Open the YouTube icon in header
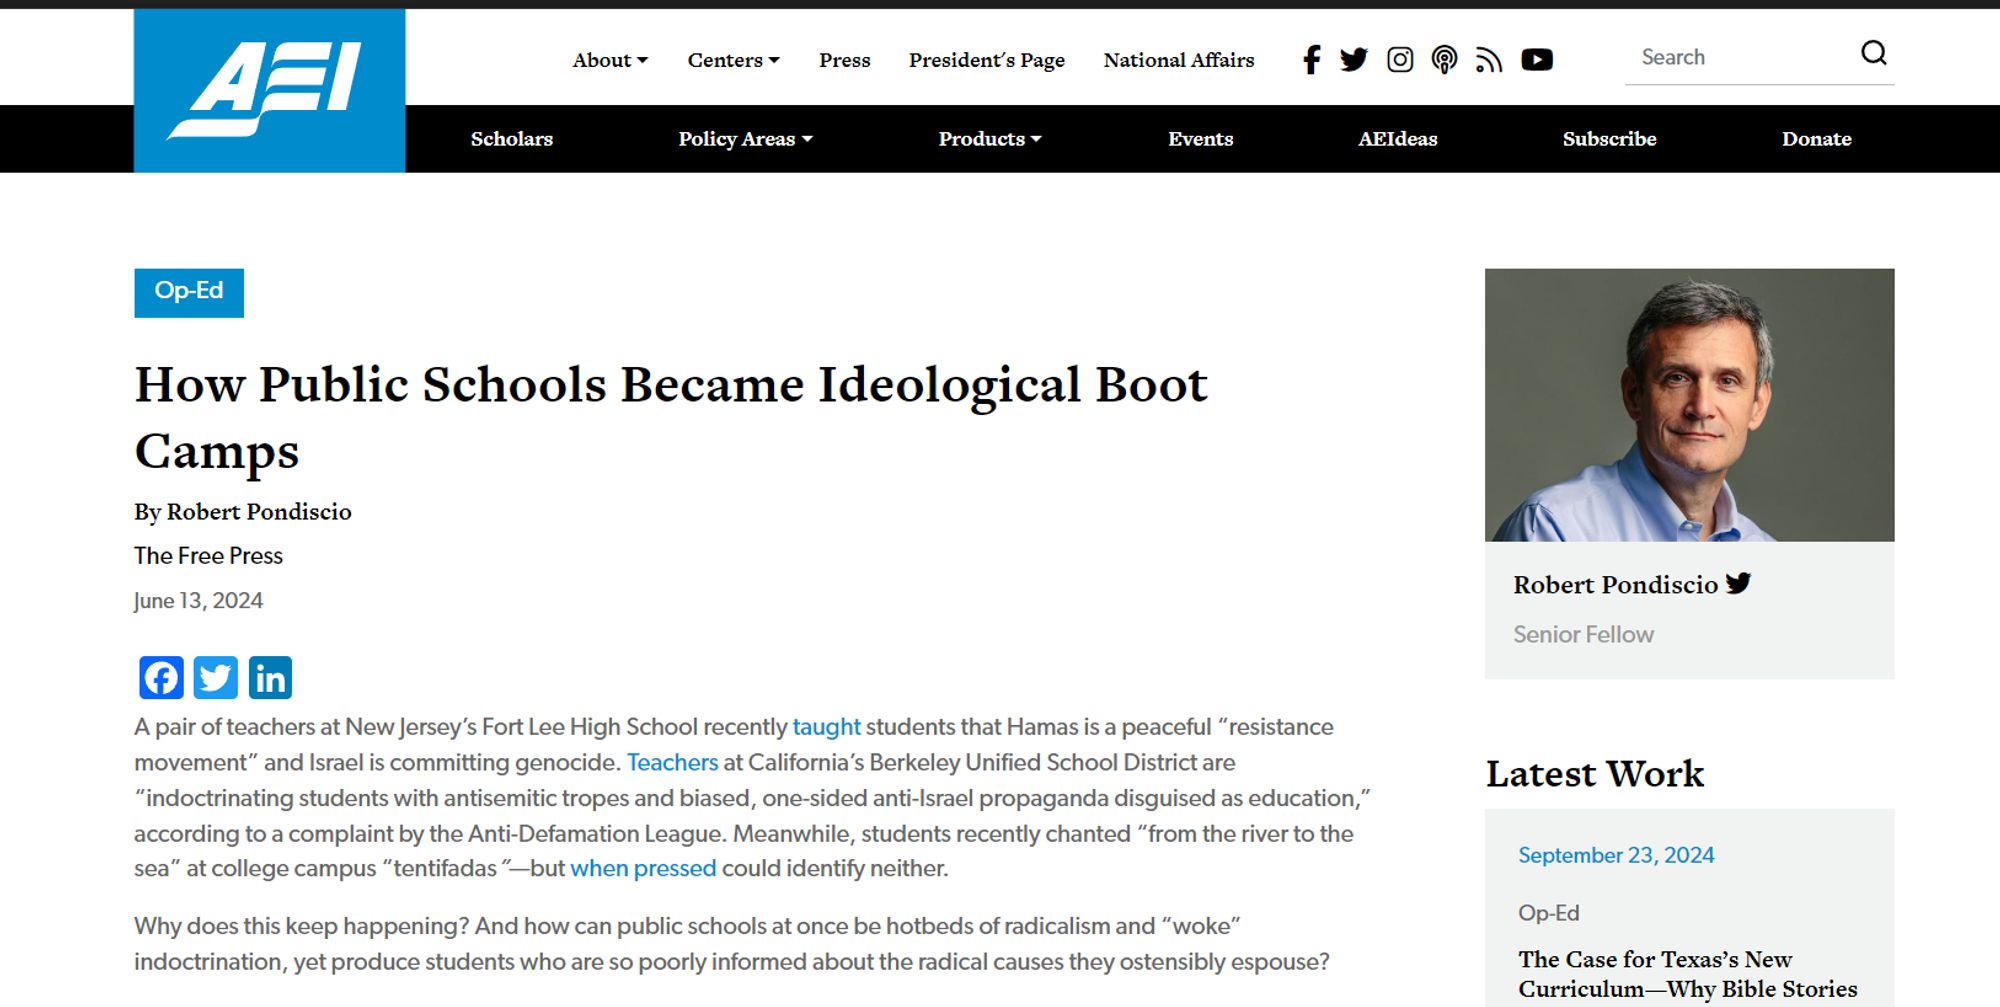 [1537, 60]
